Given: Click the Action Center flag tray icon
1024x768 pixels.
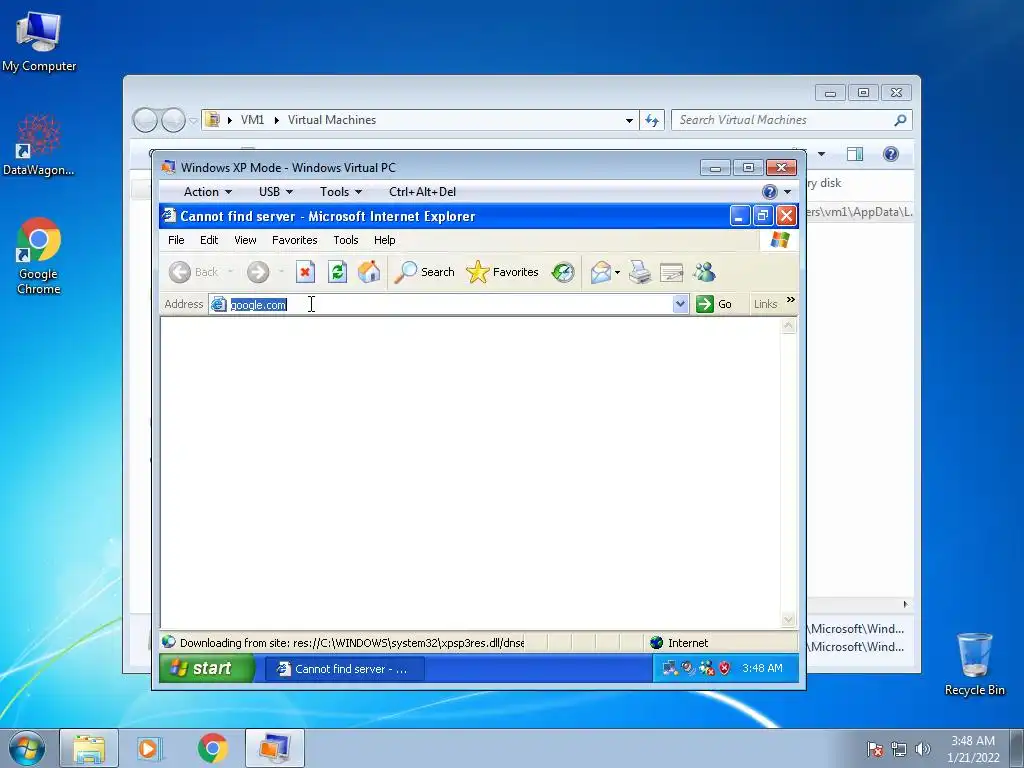Looking at the screenshot, I should coord(874,749).
